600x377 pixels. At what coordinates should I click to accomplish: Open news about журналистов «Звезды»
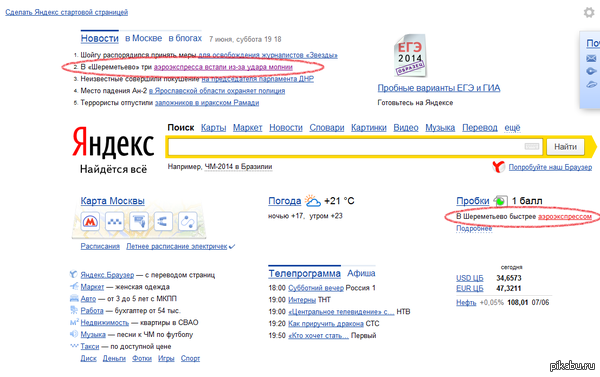[268, 55]
